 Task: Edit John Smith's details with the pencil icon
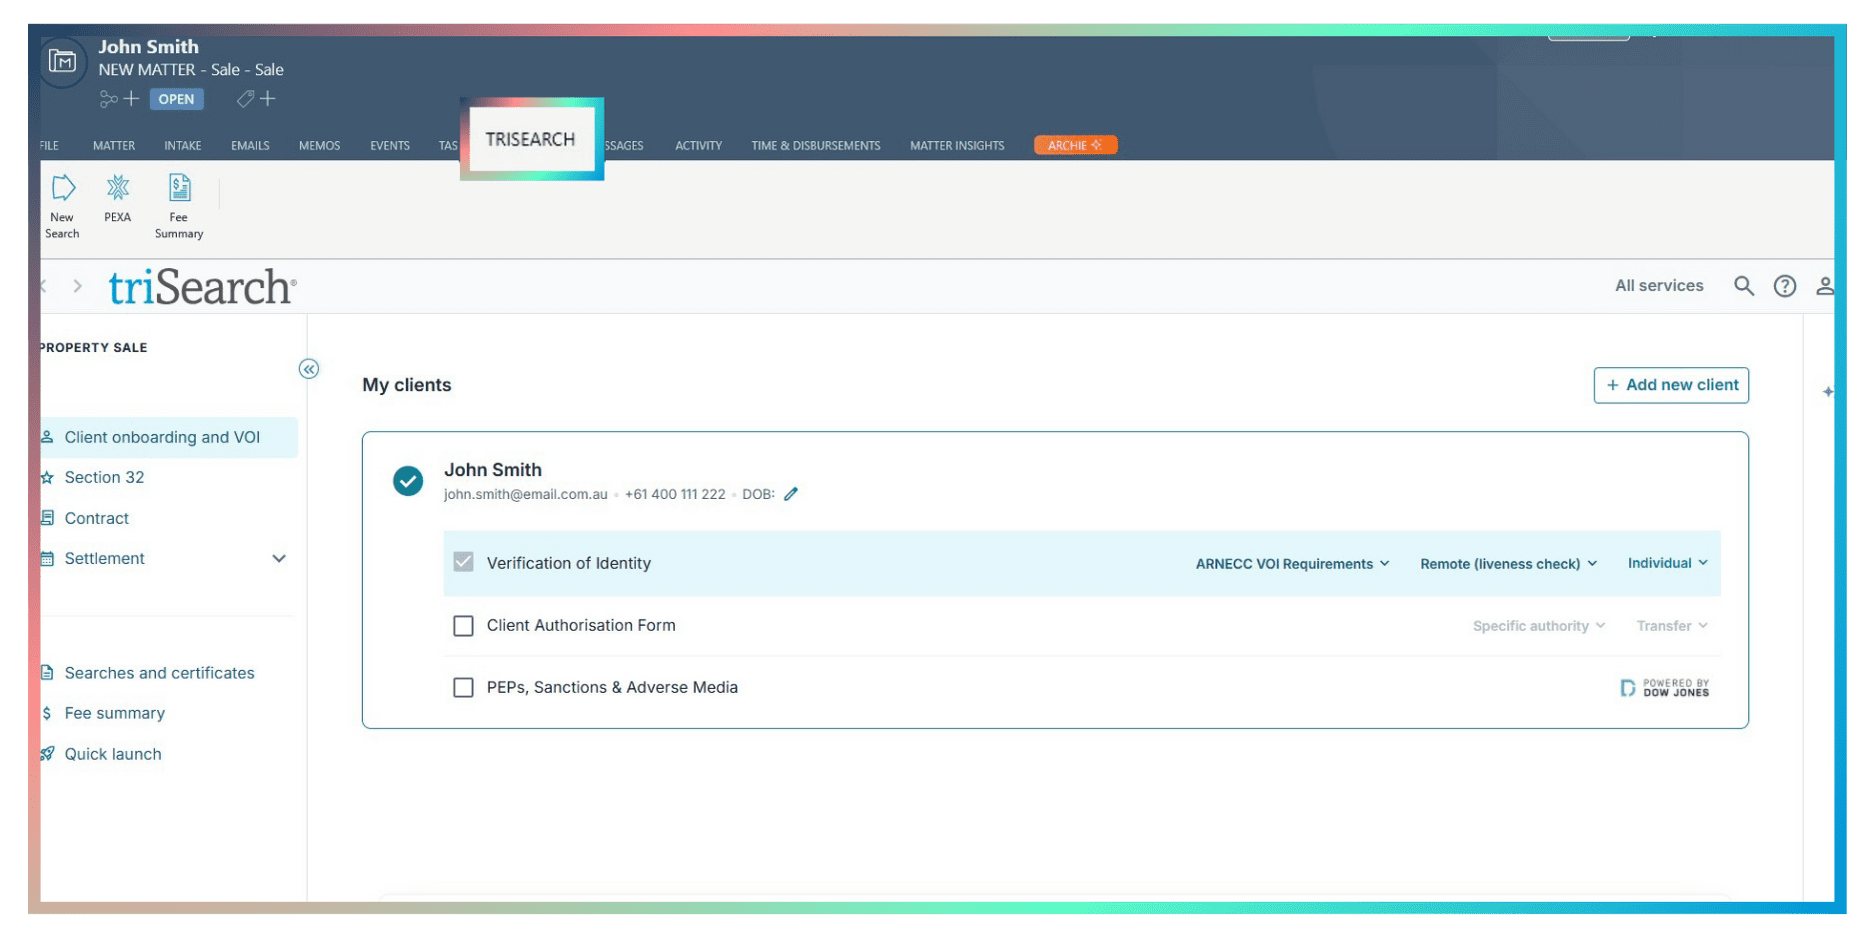pyautogui.click(x=791, y=494)
